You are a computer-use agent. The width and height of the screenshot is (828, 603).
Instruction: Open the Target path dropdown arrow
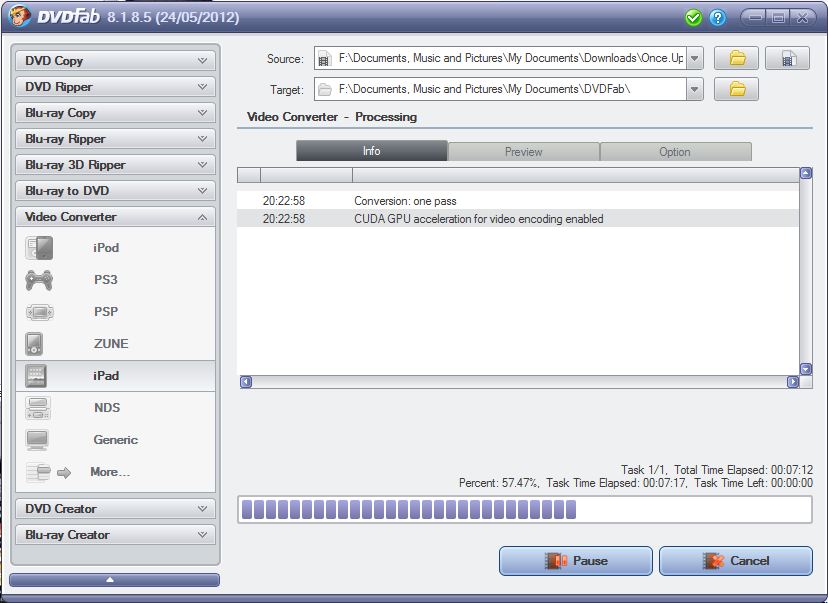[695, 89]
